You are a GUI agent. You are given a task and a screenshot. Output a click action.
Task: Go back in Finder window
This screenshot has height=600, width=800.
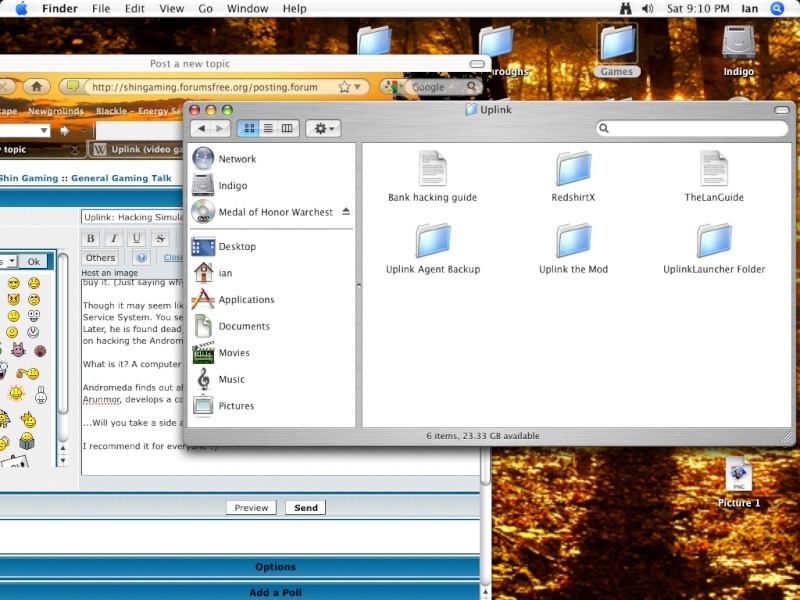(x=201, y=129)
